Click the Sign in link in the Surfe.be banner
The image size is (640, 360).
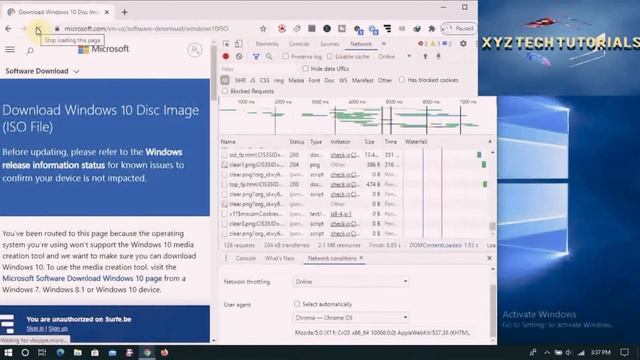click(35, 328)
